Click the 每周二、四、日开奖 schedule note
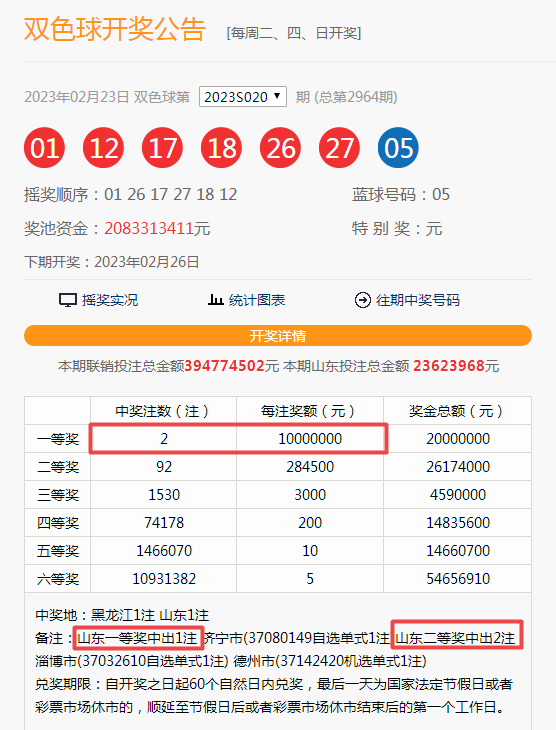 point(294,33)
